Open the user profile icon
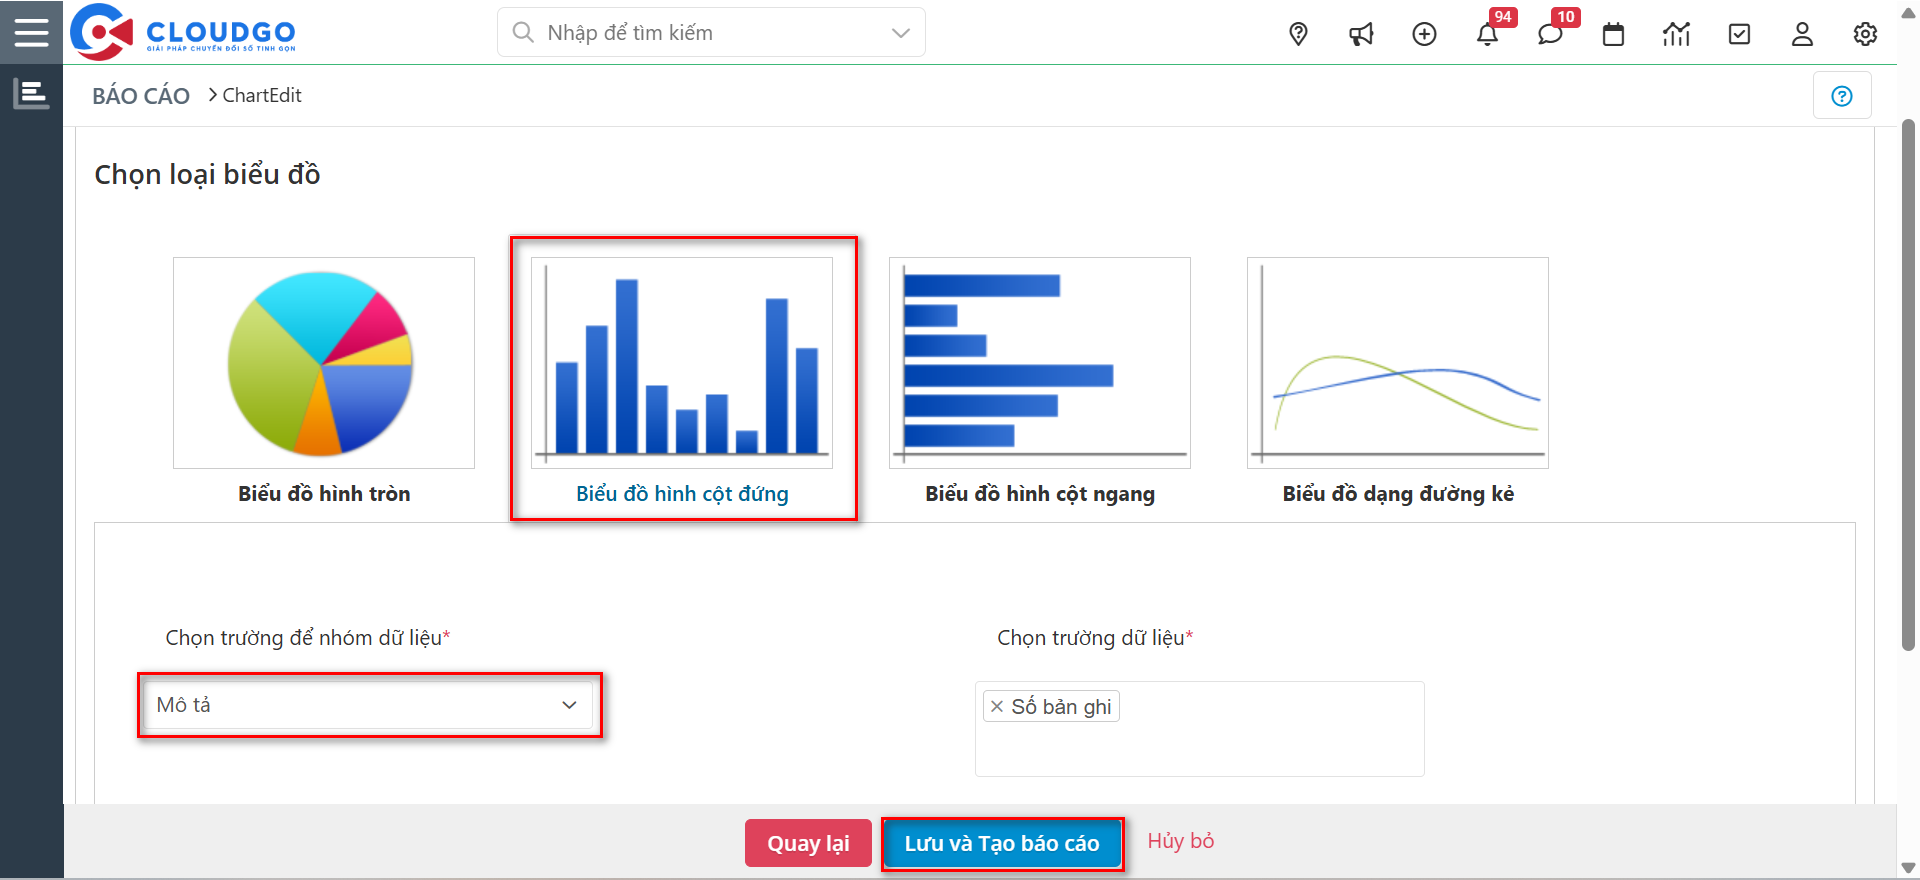Screen dimensions: 1920x880 [1802, 34]
